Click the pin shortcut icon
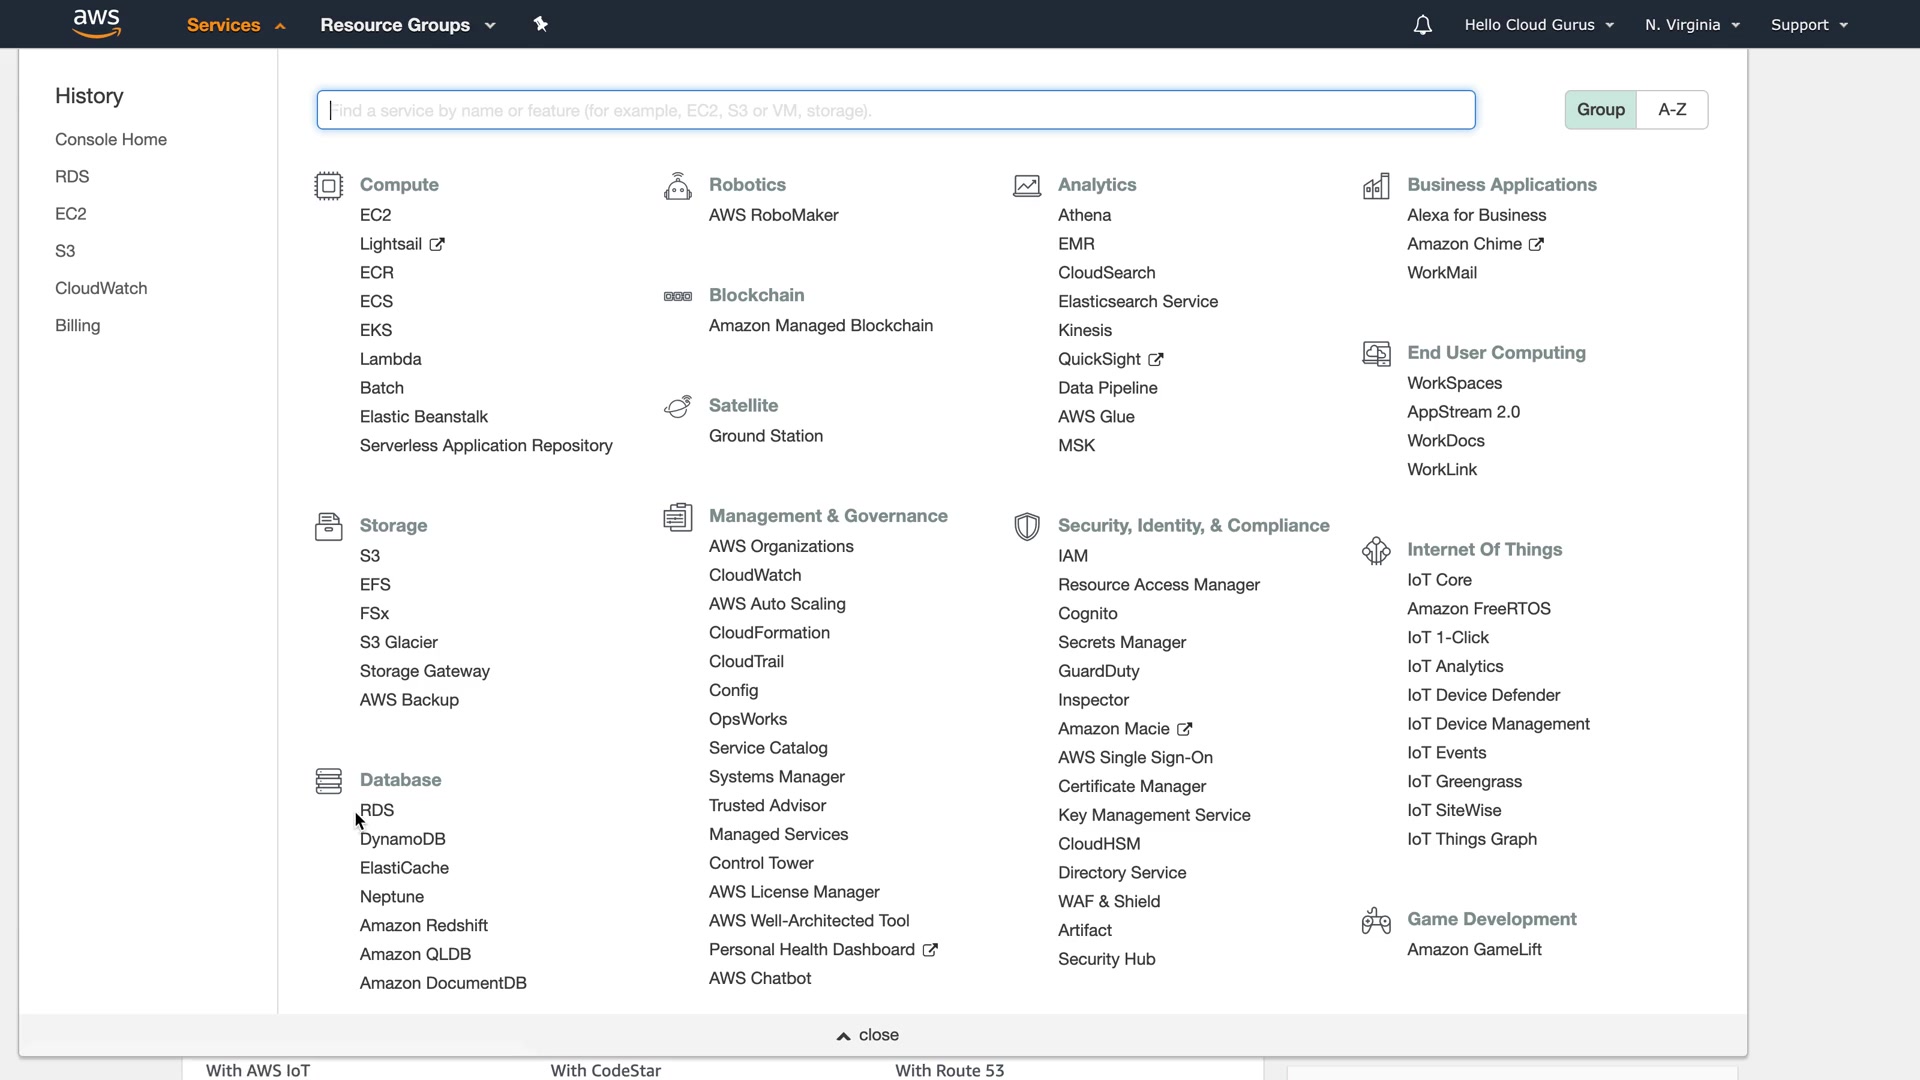Image resolution: width=1920 pixels, height=1080 pixels. coord(541,24)
